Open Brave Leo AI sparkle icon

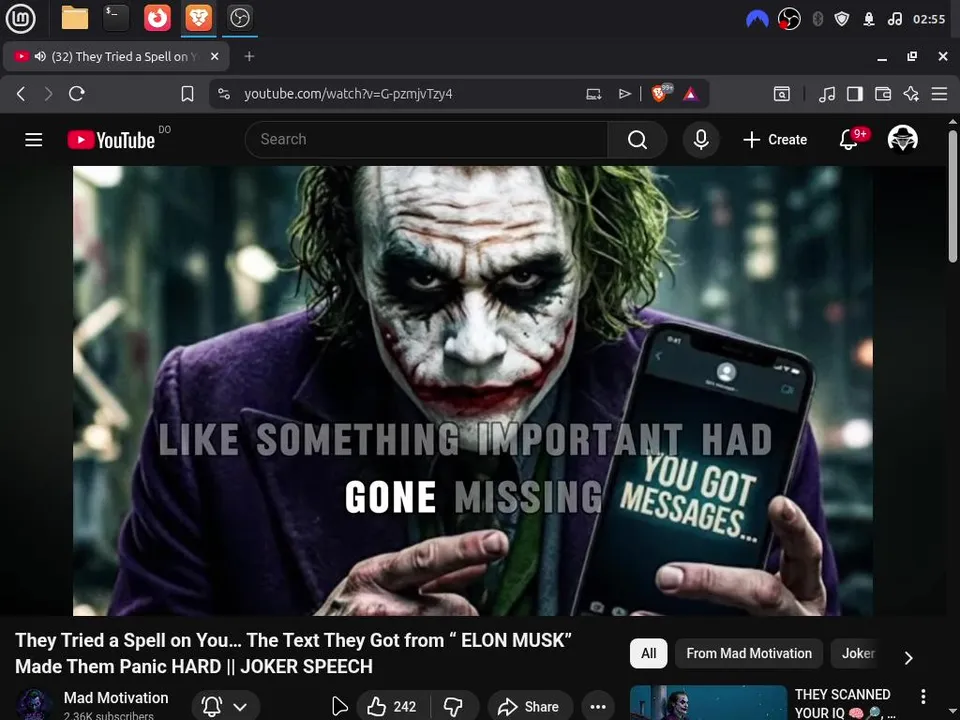tap(911, 94)
